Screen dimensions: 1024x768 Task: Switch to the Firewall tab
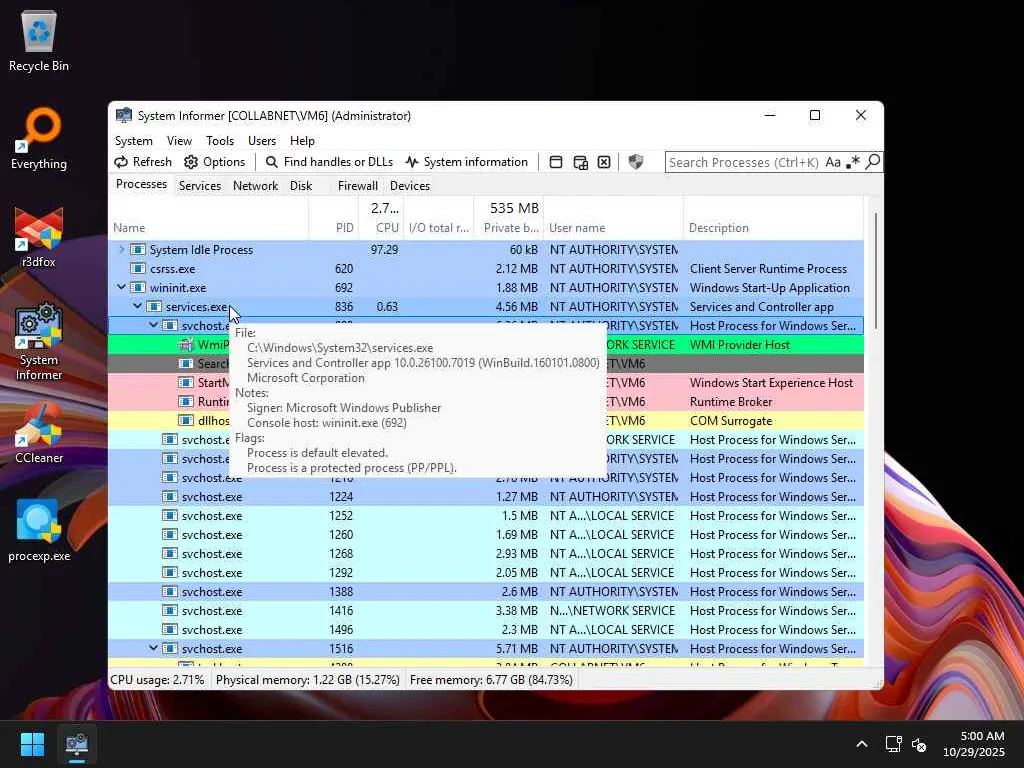click(358, 185)
